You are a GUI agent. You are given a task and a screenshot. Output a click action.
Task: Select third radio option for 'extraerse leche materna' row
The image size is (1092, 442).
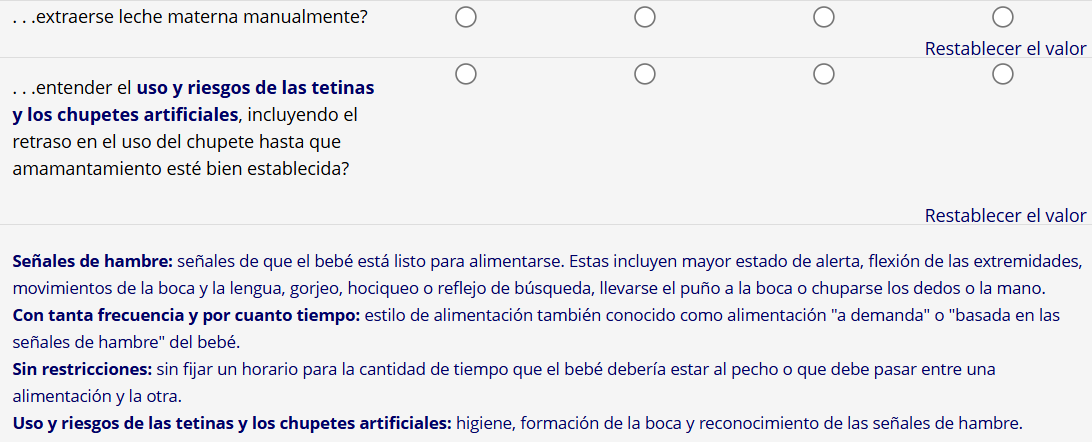tap(823, 17)
